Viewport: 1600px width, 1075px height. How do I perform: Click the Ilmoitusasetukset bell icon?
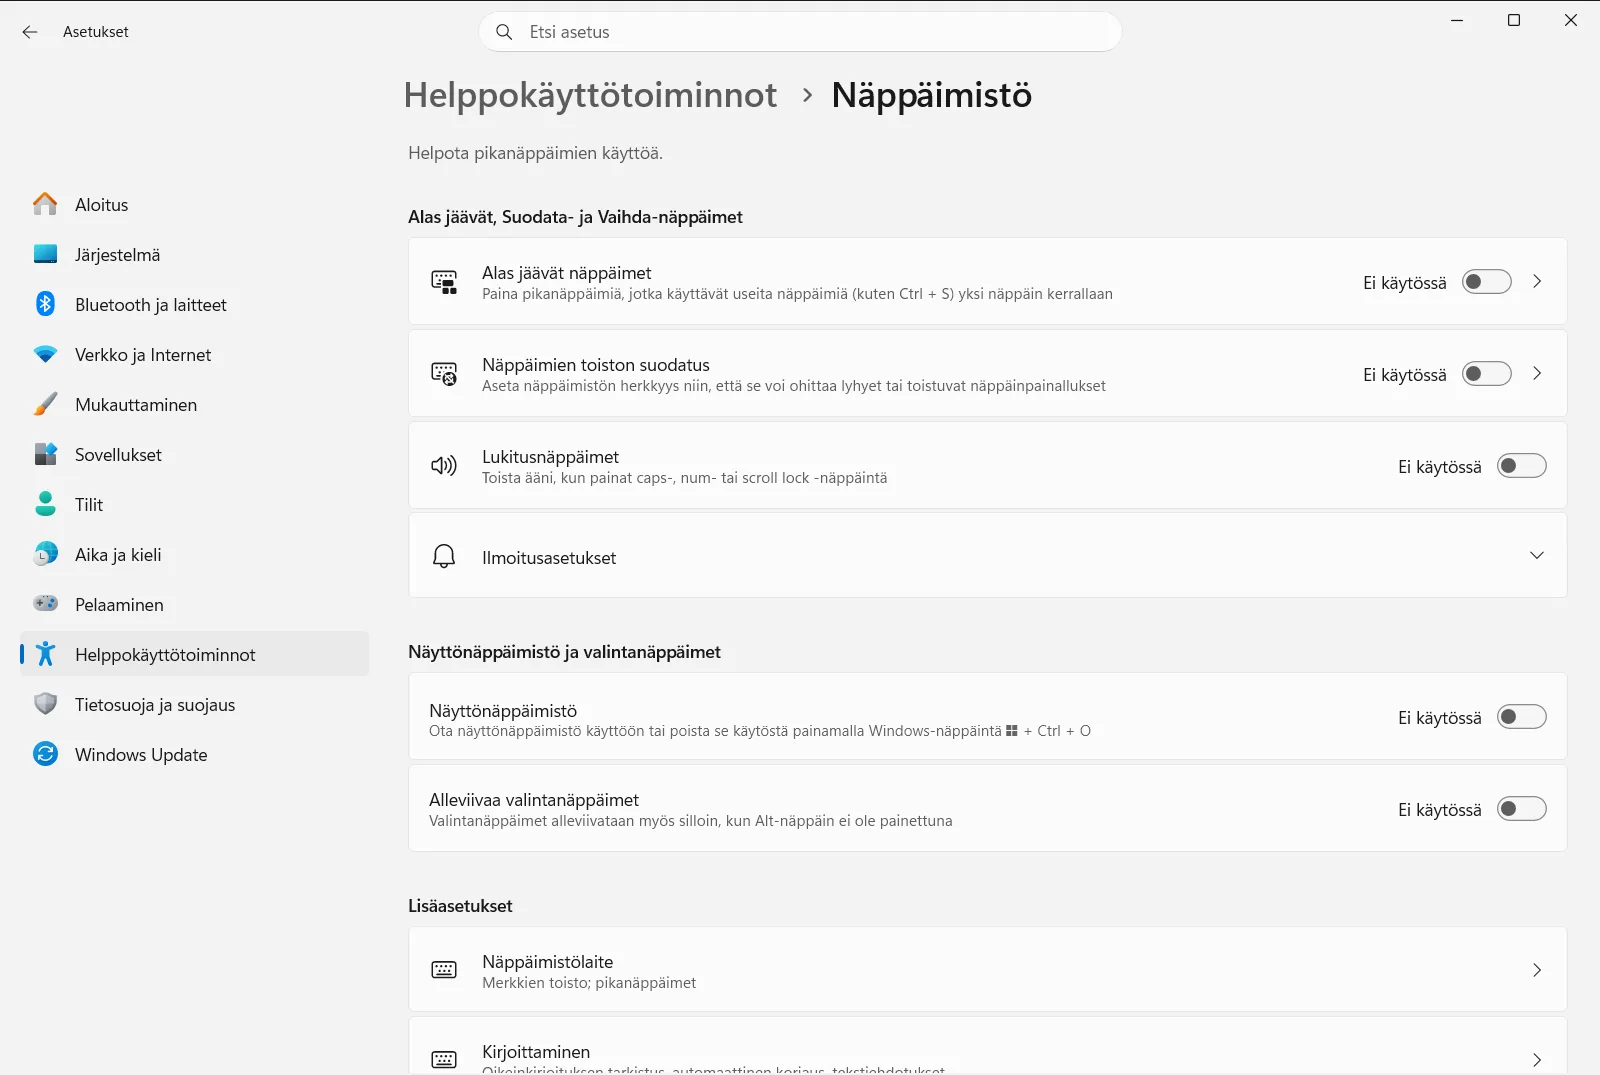(444, 556)
